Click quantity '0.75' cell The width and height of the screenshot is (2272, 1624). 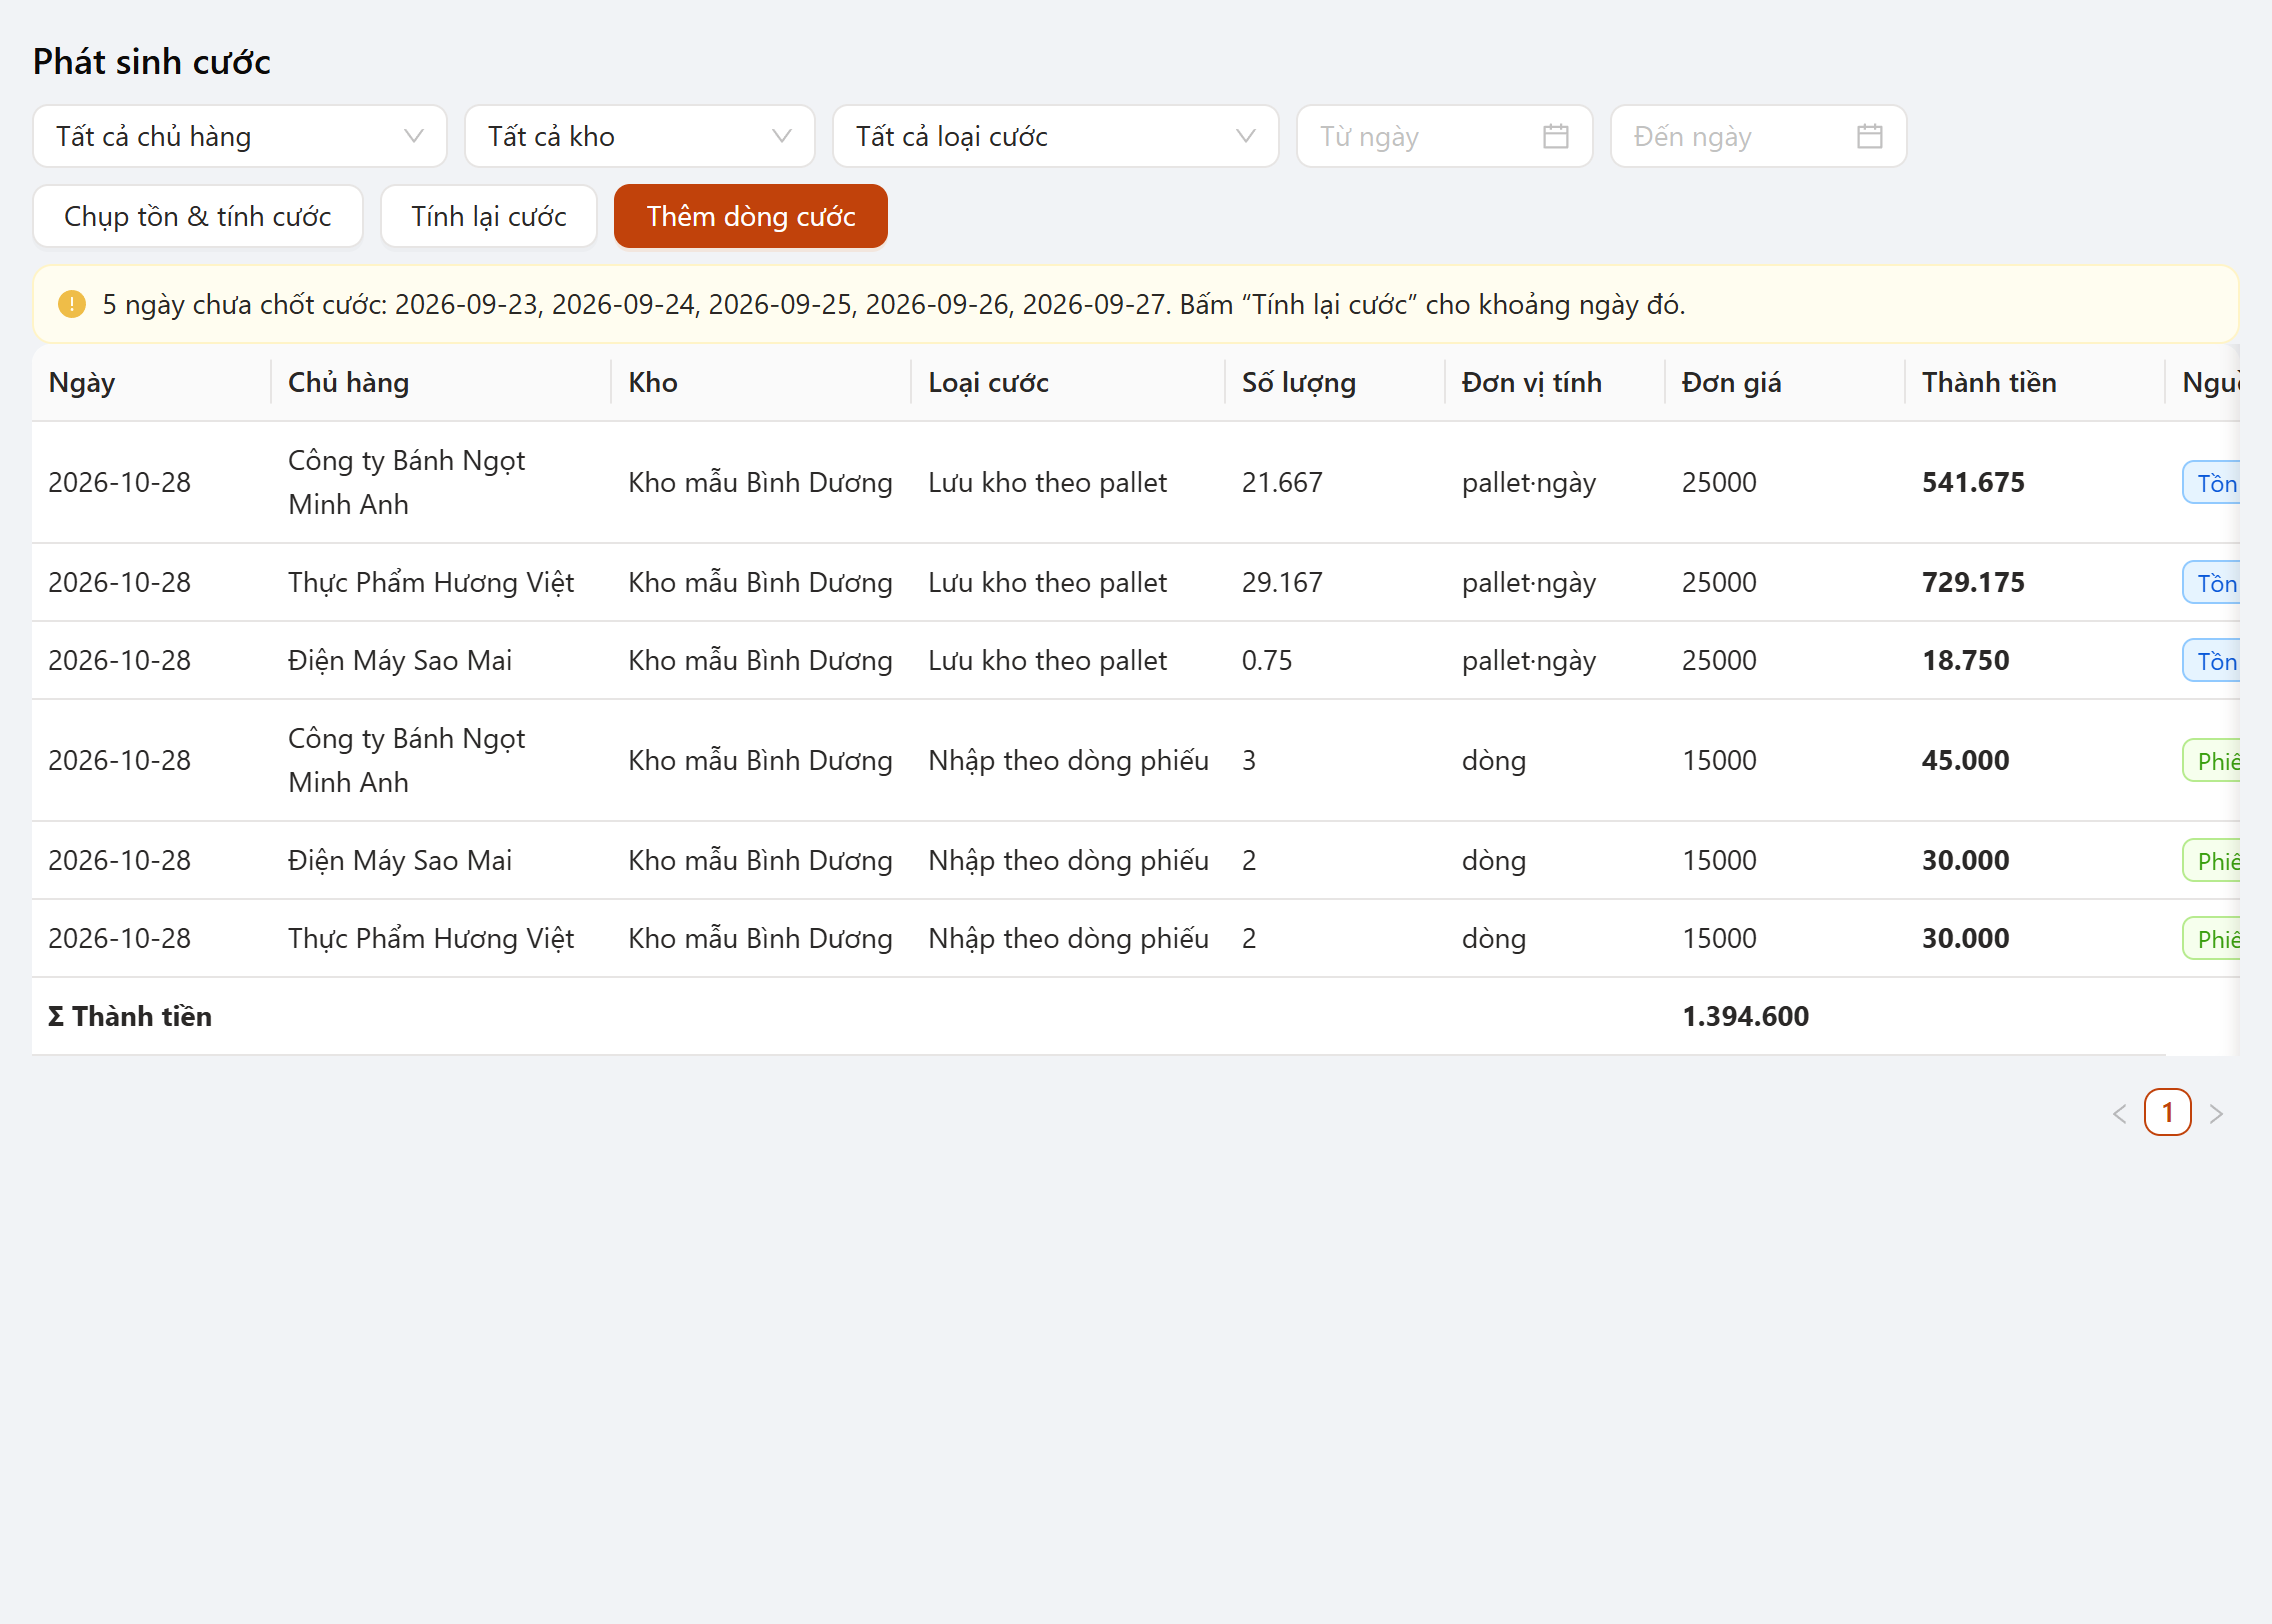[x=1335, y=661]
